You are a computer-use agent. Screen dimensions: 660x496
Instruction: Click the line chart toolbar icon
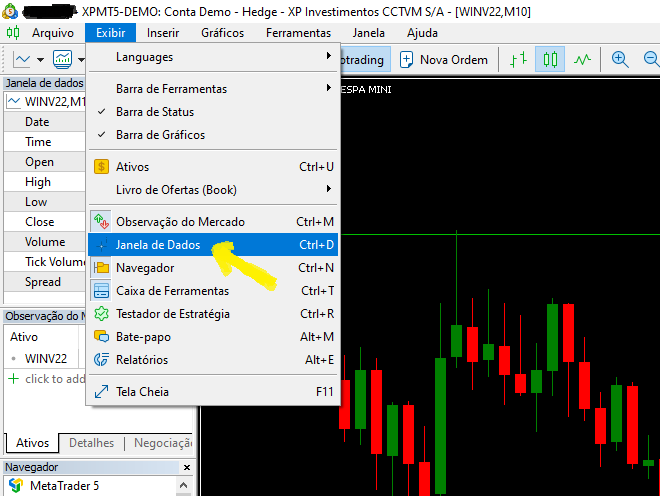pos(21,59)
